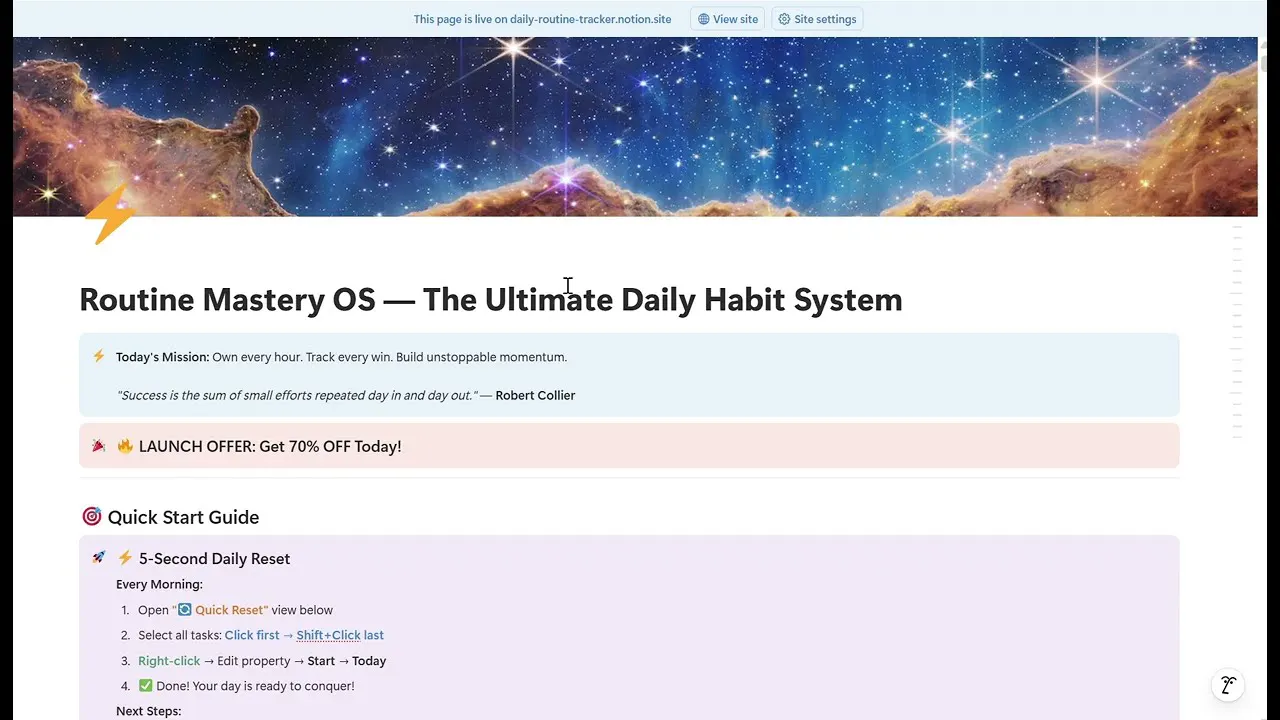Click the View site button

[727, 19]
